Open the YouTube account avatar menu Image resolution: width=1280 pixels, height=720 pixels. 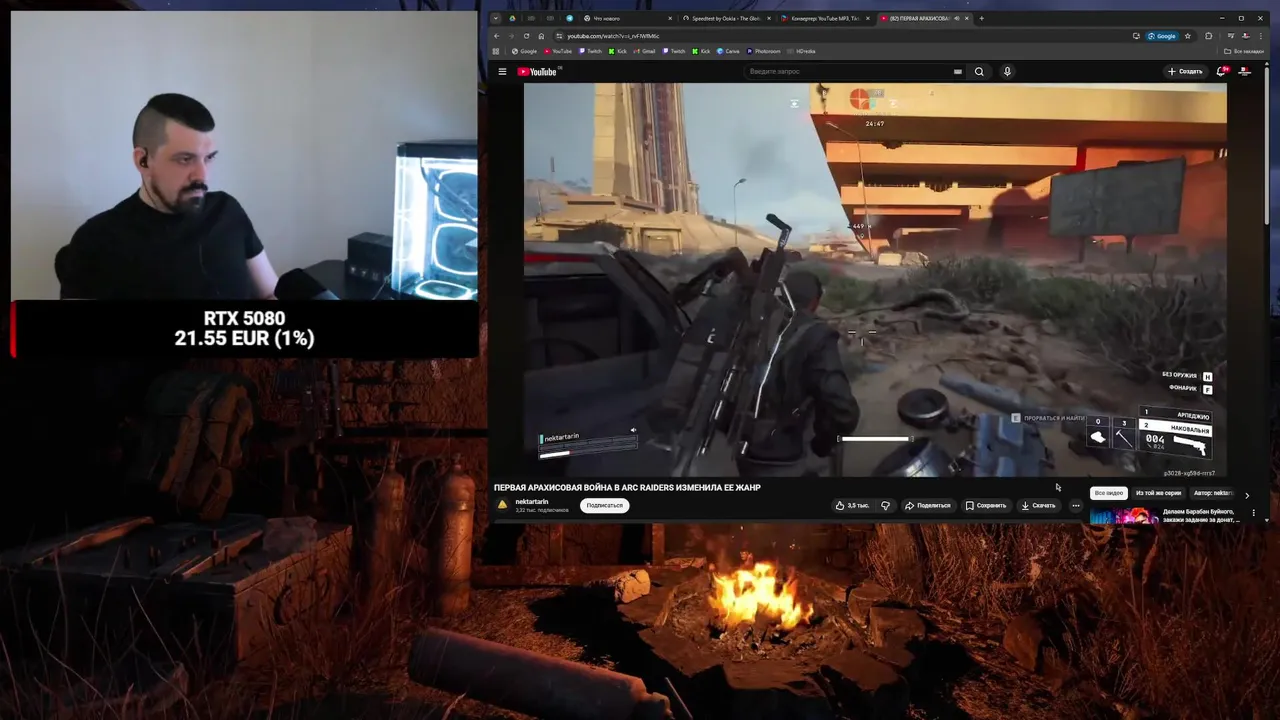tap(1245, 71)
